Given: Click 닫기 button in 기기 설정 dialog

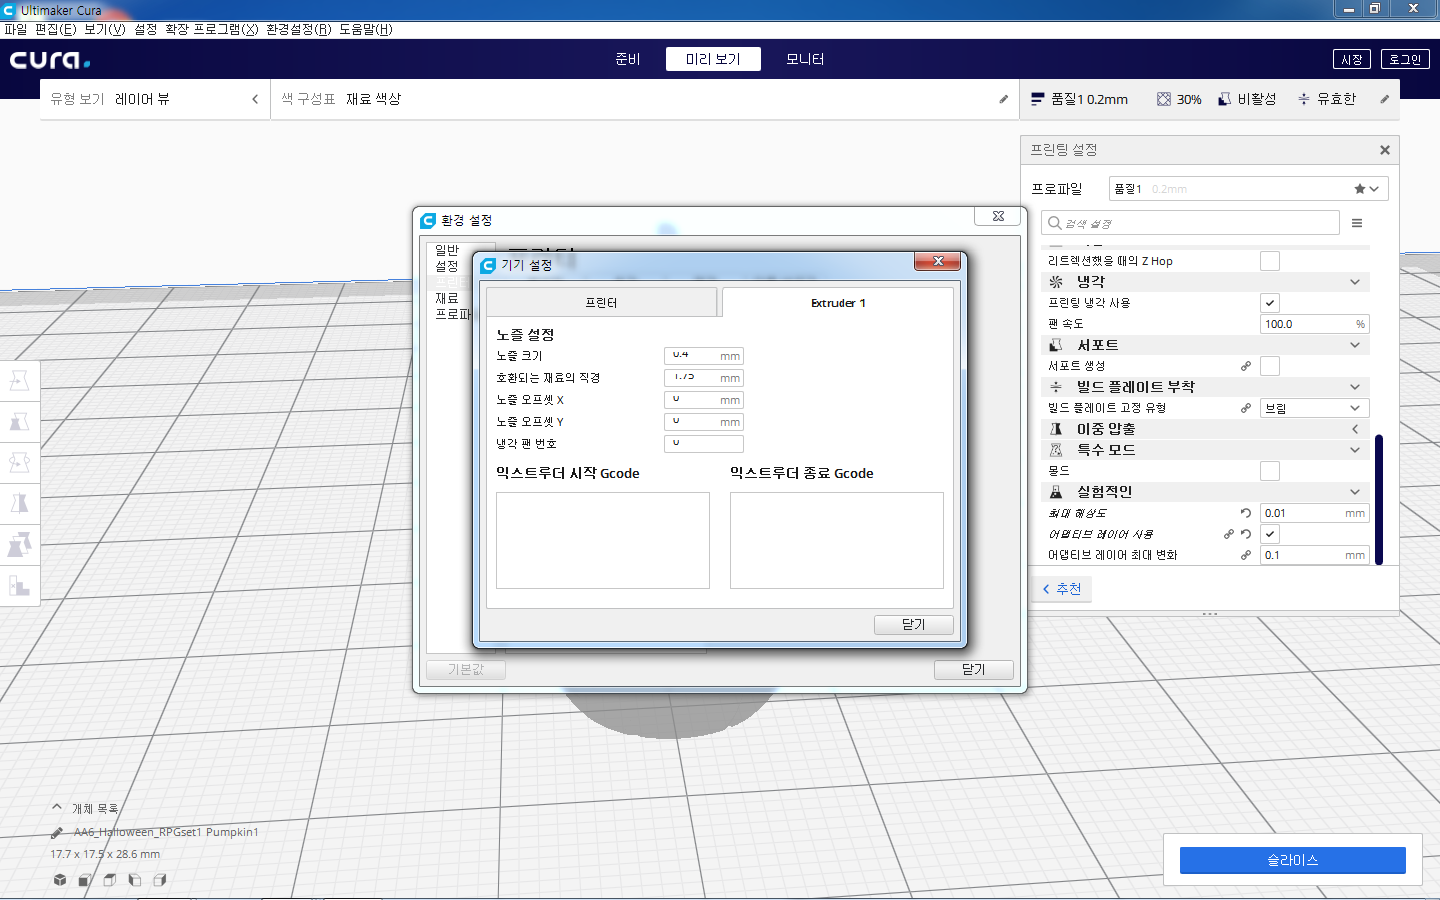Looking at the screenshot, I should tap(914, 624).
